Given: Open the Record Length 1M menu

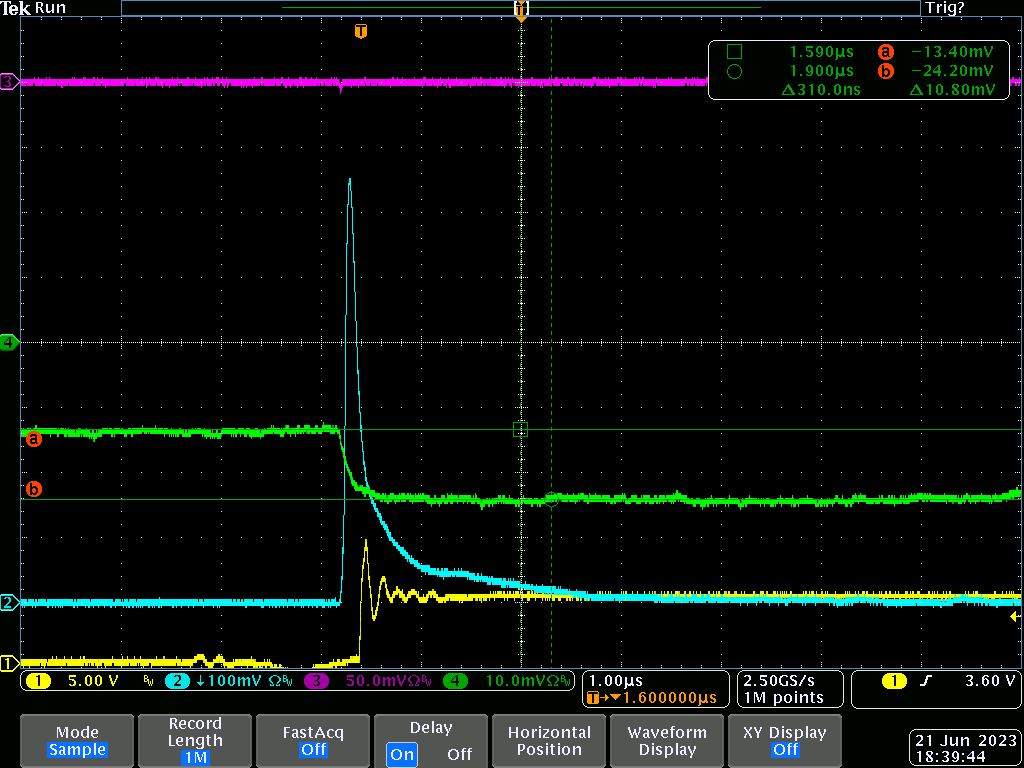Looking at the screenshot, I should 195,740.
